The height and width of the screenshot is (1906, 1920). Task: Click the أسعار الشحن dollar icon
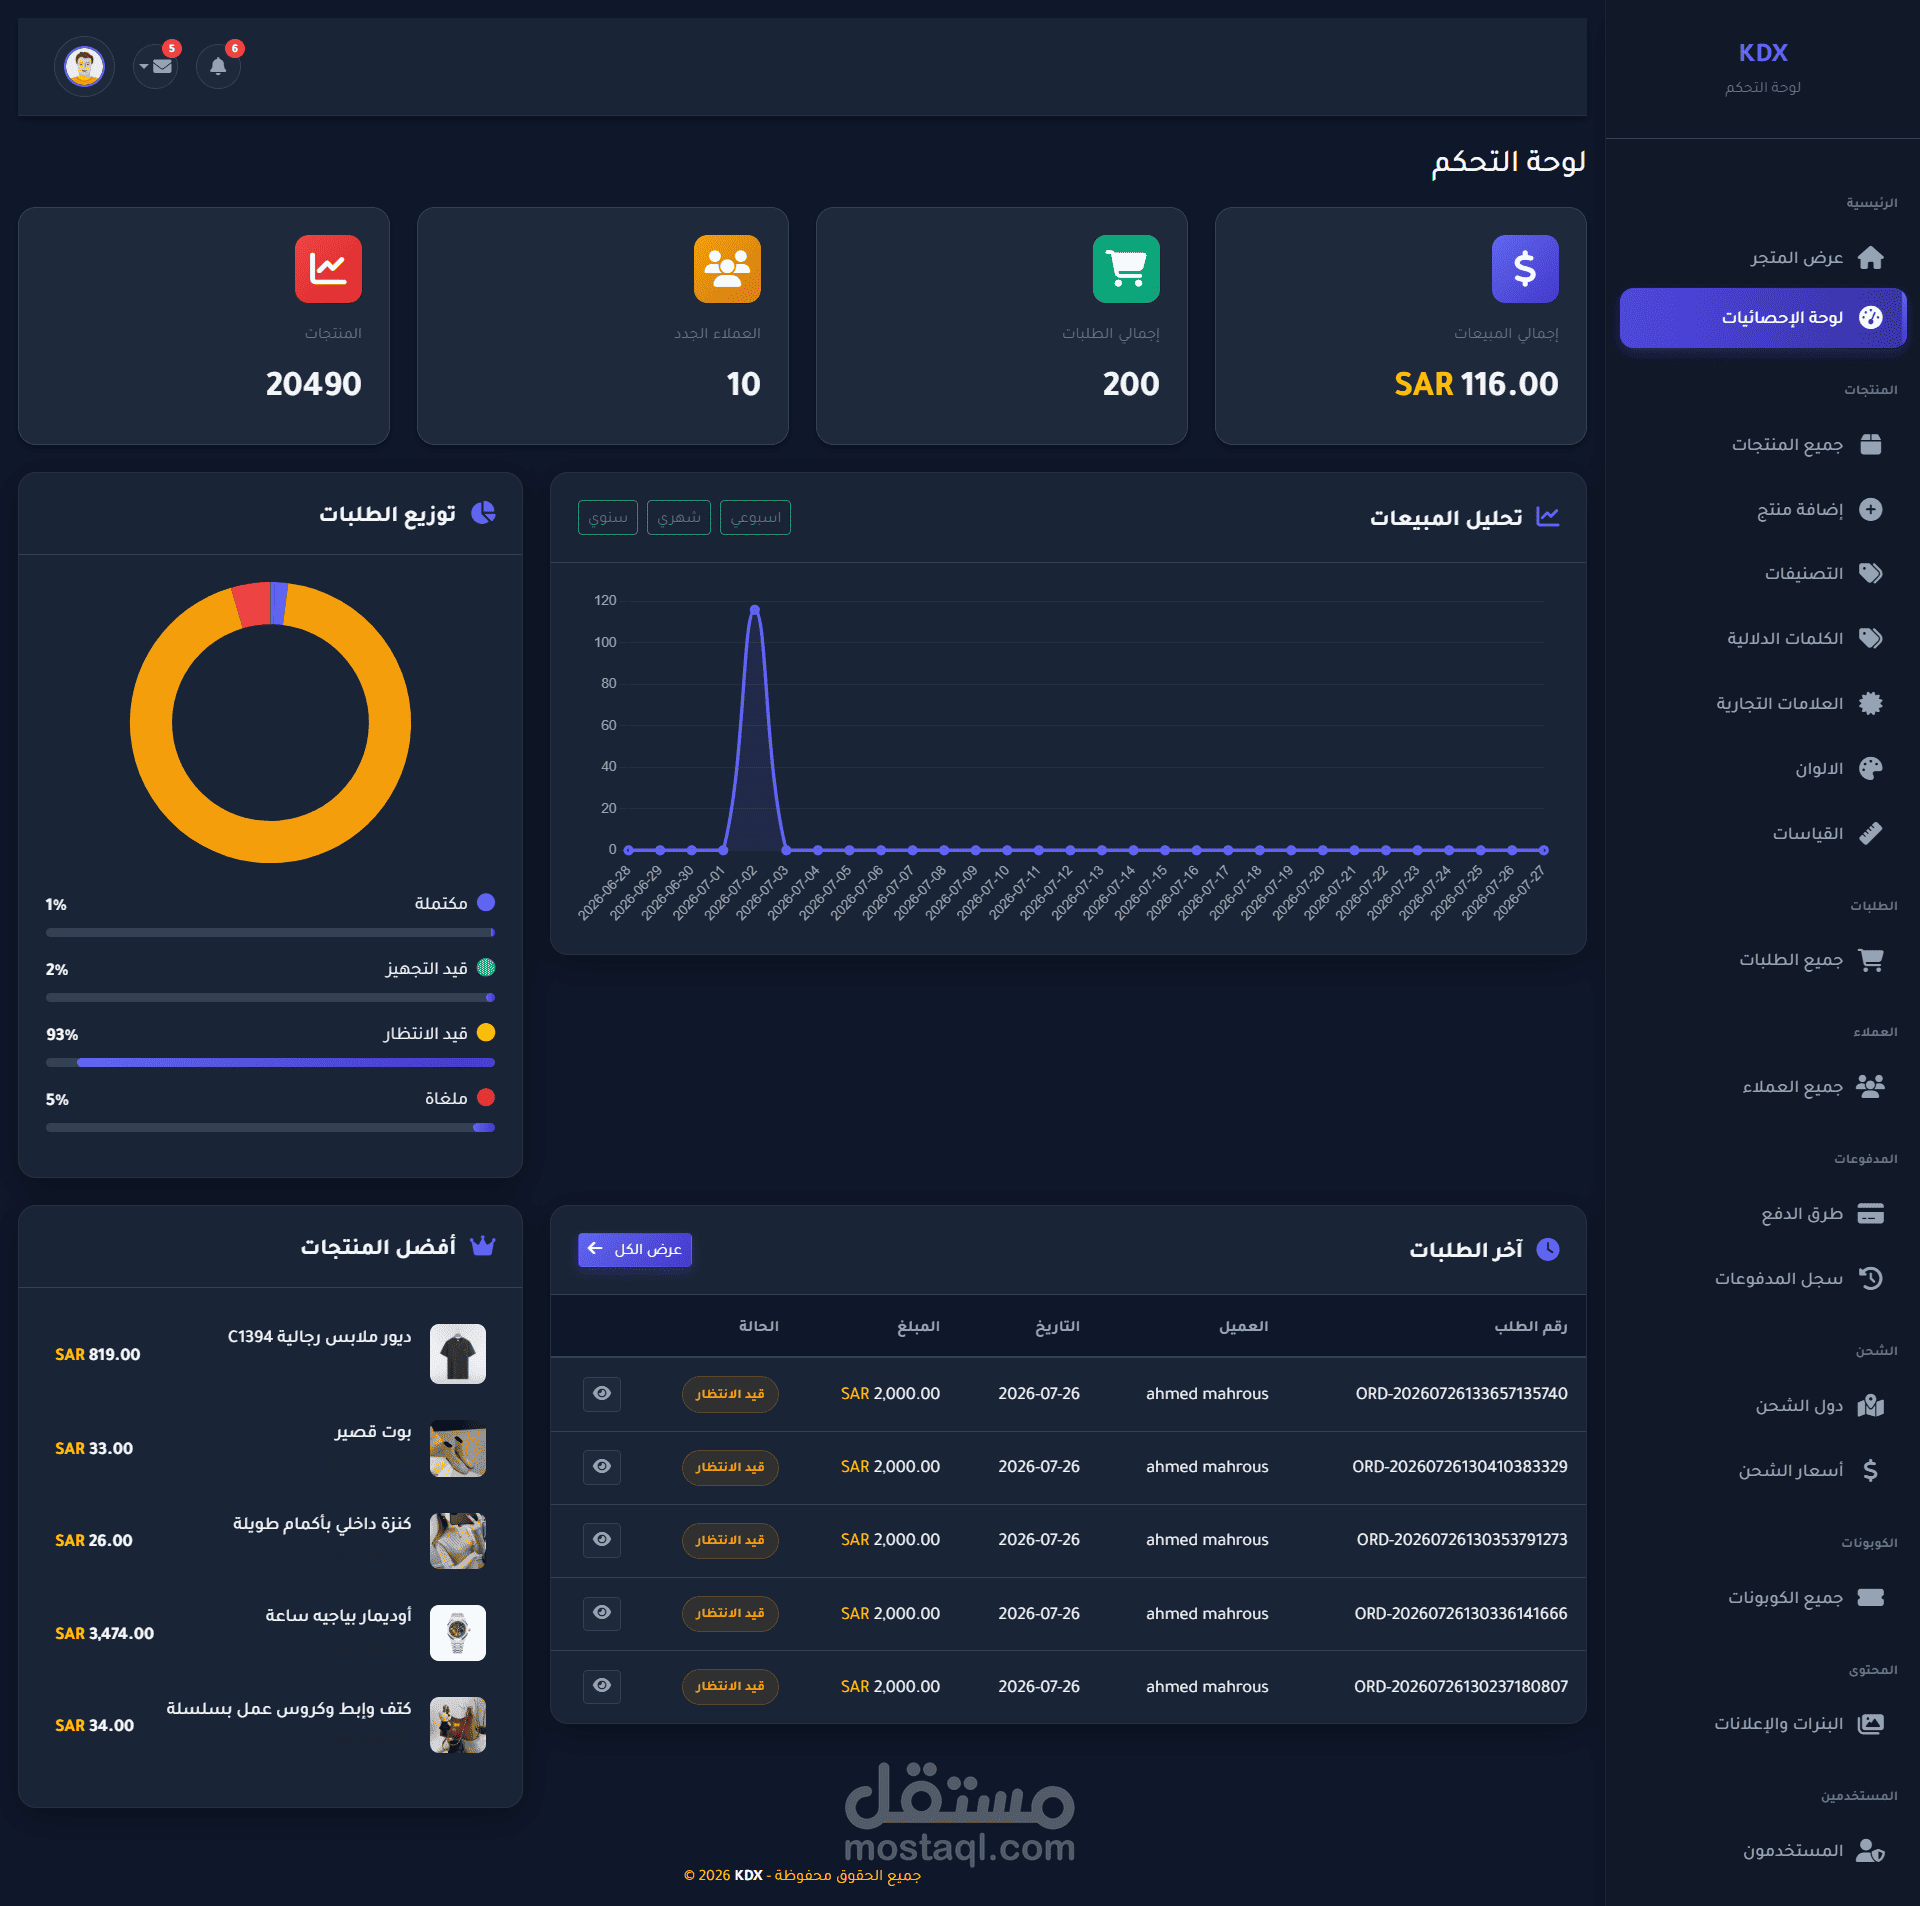pyautogui.click(x=1870, y=1470)
